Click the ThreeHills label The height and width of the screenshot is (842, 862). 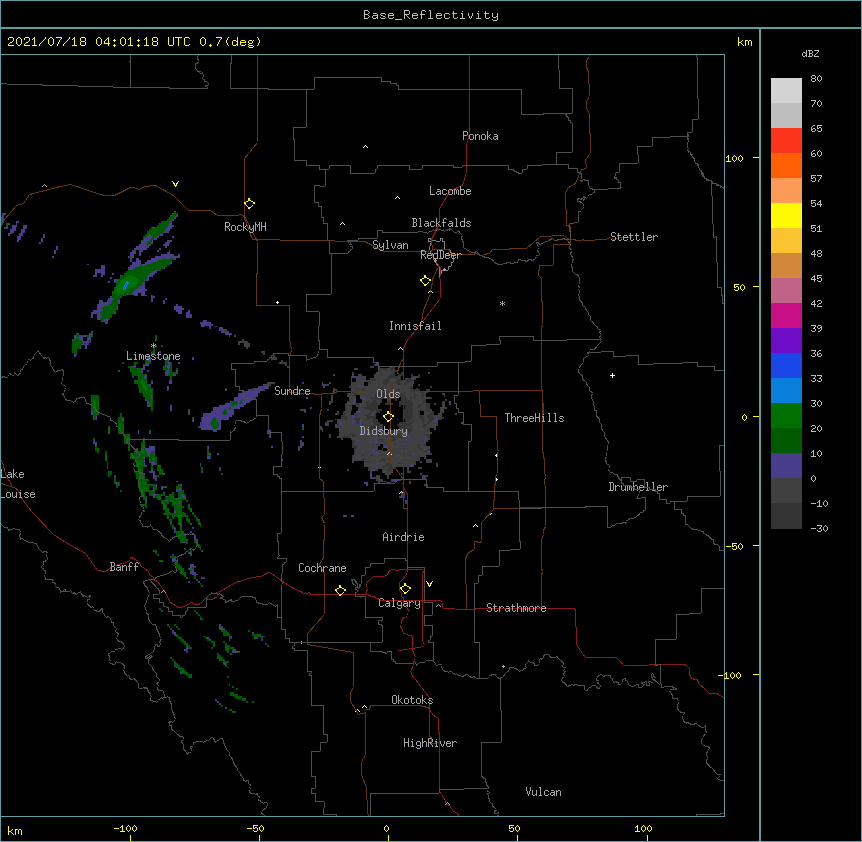point(534,418)
